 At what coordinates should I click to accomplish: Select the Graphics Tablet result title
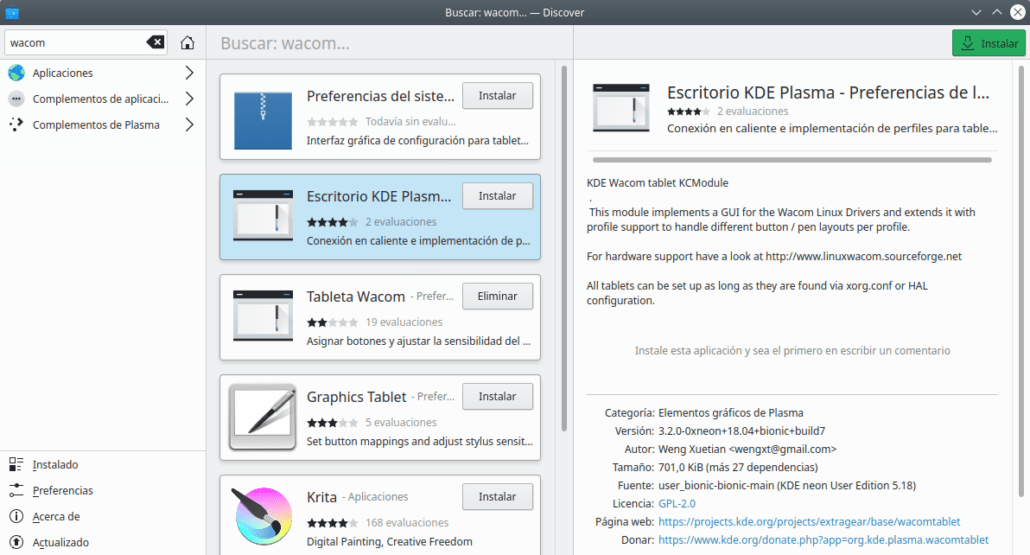357,397
